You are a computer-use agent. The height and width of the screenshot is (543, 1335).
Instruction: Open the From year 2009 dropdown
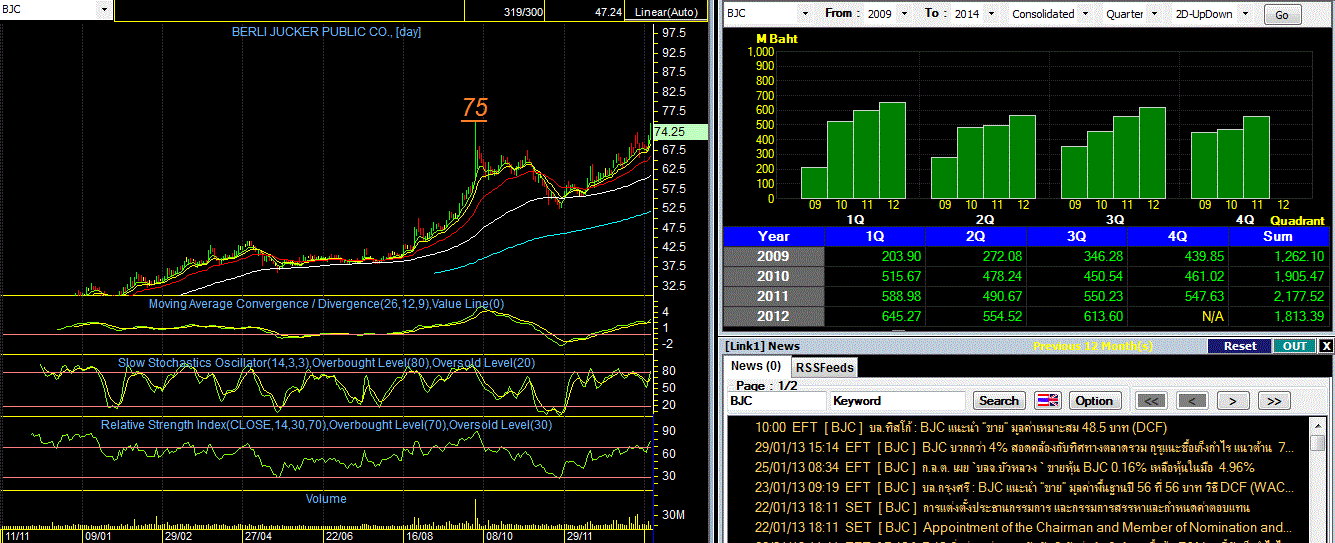pyautogui.click(x=904, y=14)
